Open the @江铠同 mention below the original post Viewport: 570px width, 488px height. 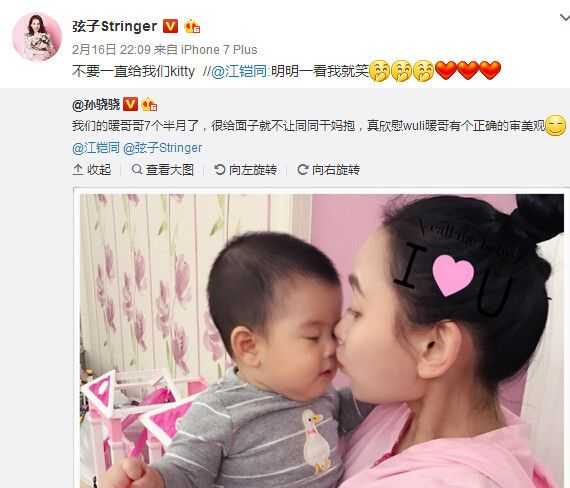click(x=96, y=148)
